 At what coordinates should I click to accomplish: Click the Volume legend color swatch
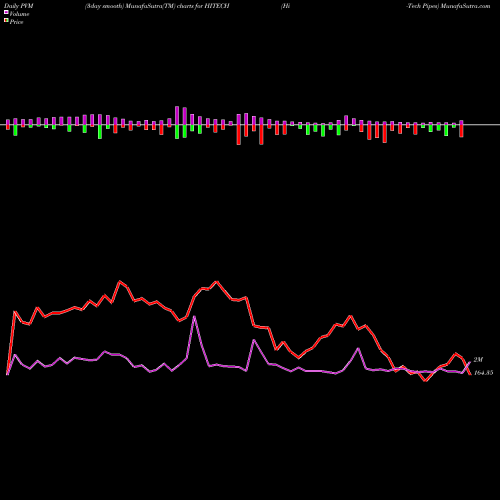6,12
